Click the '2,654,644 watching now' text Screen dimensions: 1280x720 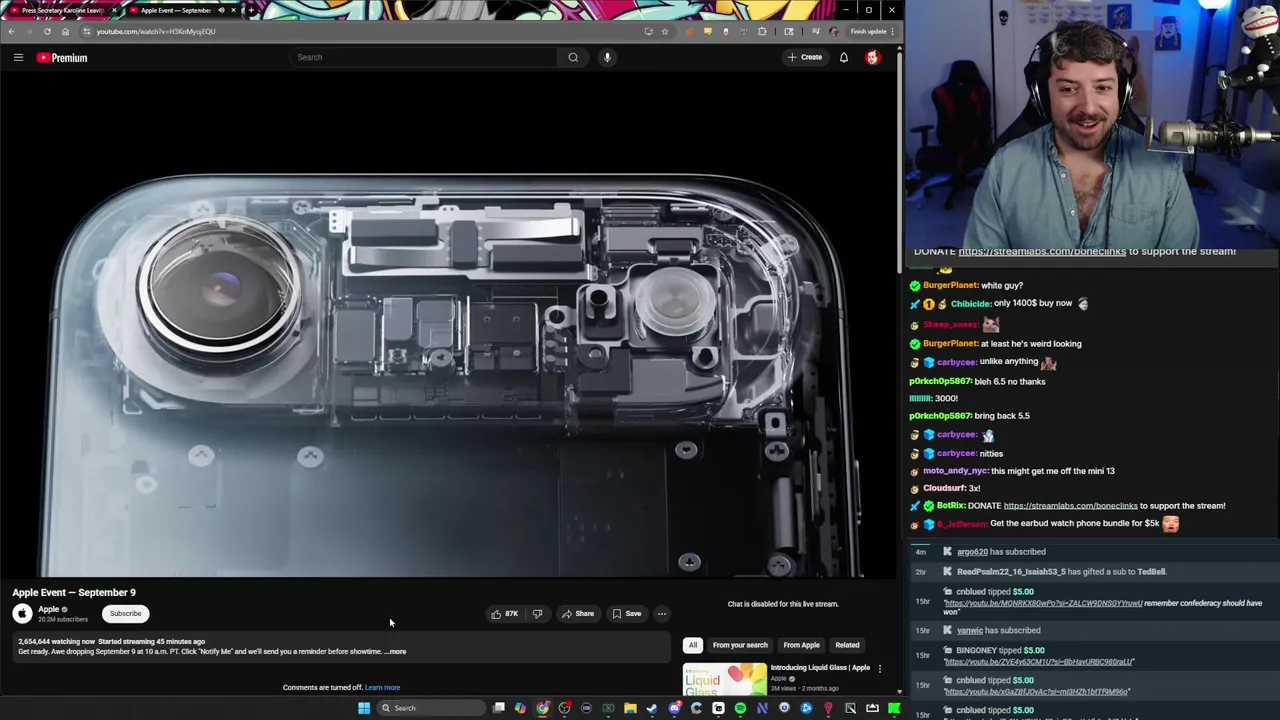point(56,642)
